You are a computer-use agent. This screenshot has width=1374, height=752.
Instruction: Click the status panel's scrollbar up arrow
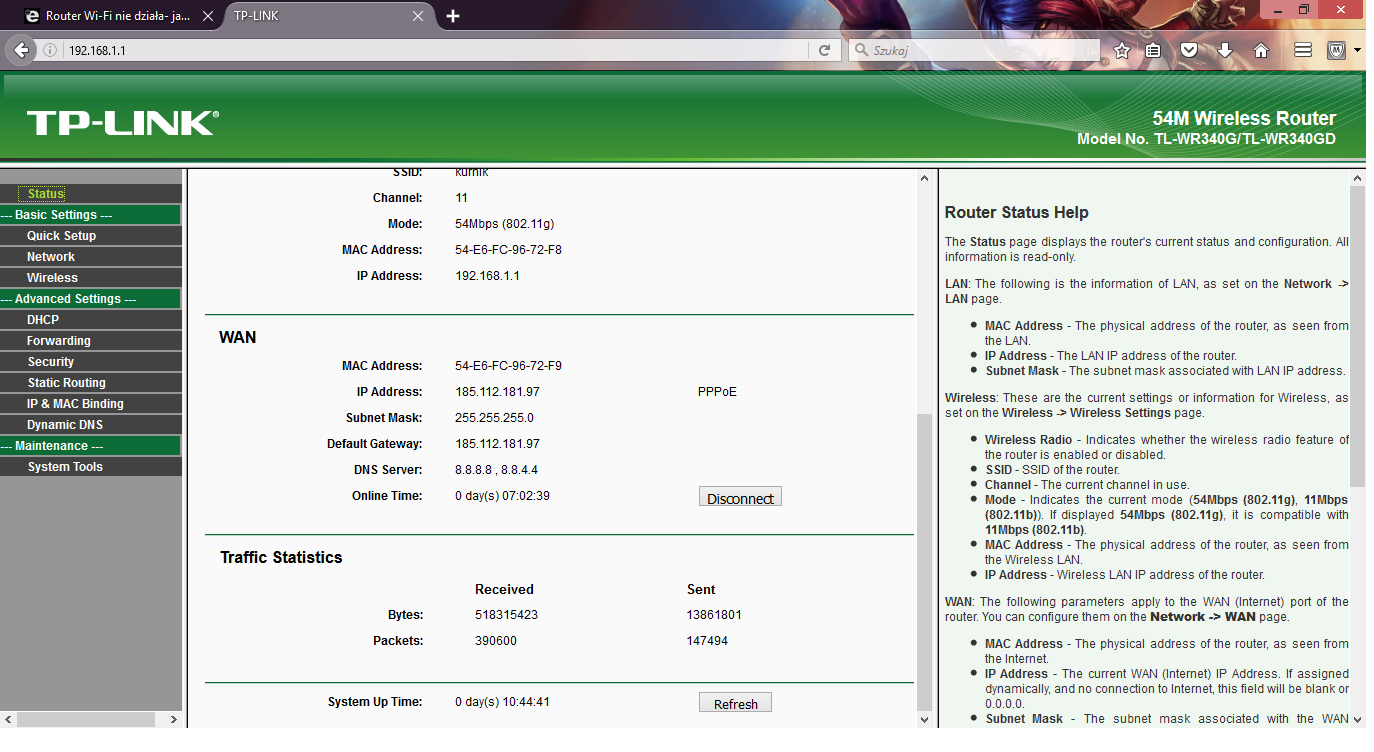924,178
